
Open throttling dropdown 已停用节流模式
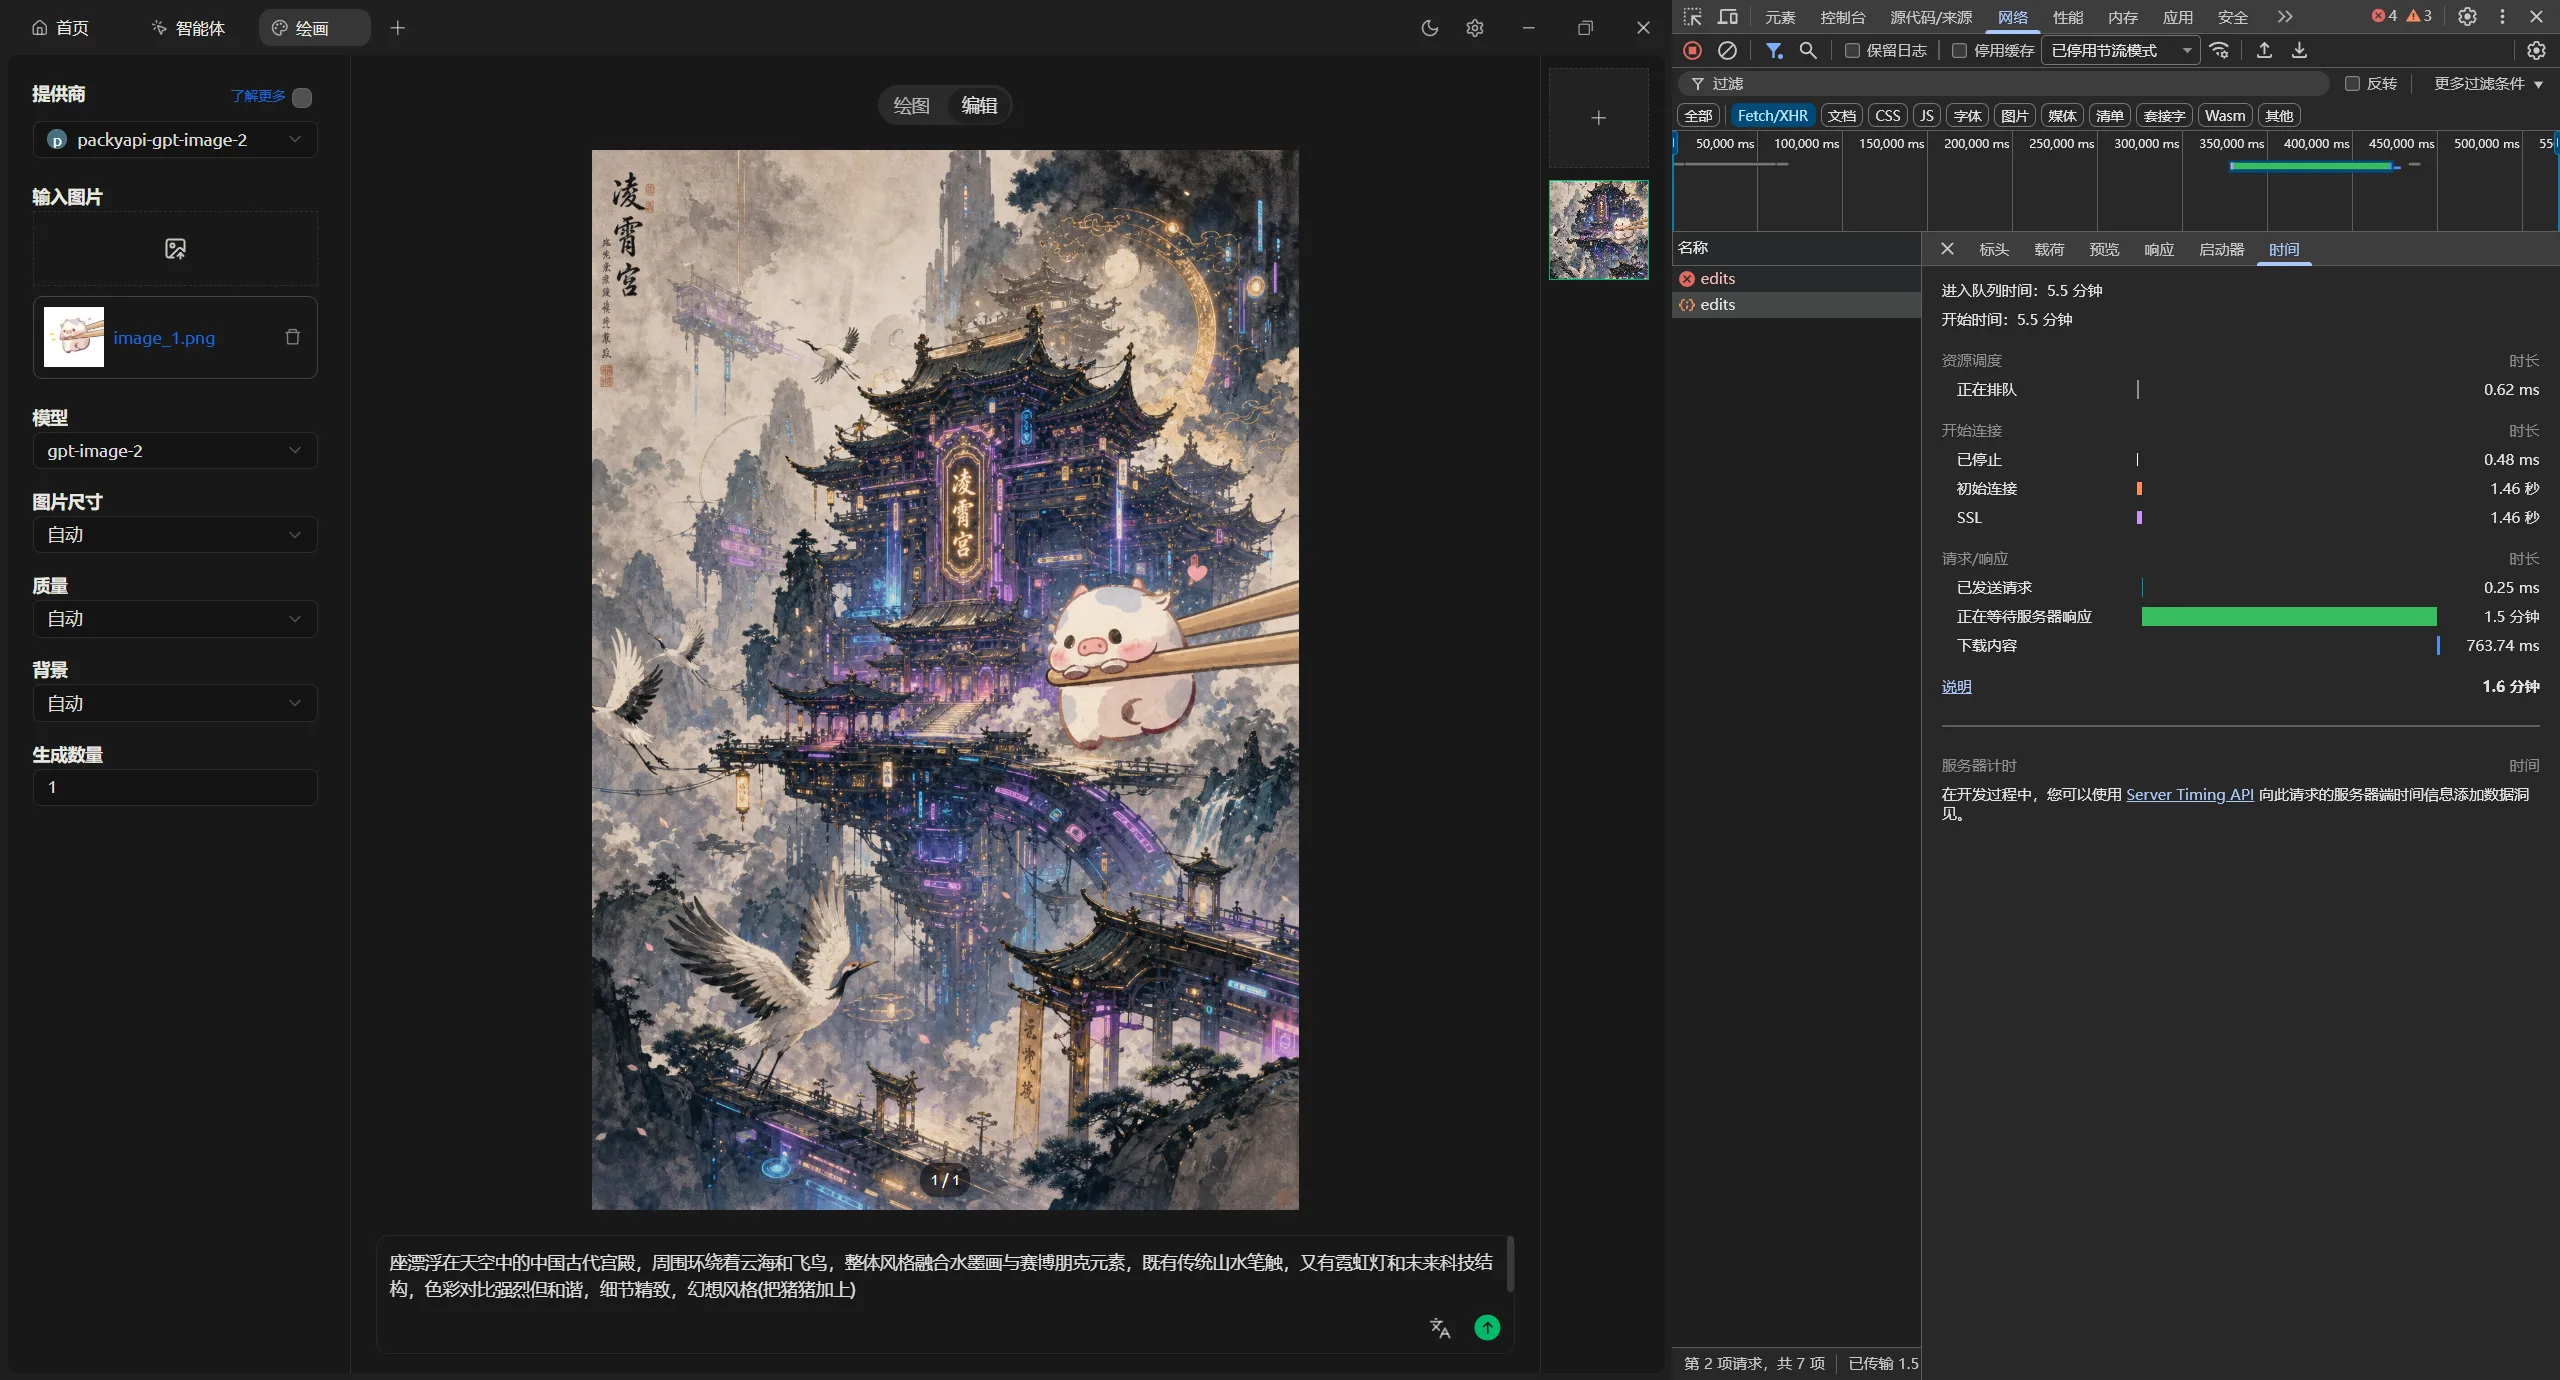pyautogui.click(x=2120, y=51)
